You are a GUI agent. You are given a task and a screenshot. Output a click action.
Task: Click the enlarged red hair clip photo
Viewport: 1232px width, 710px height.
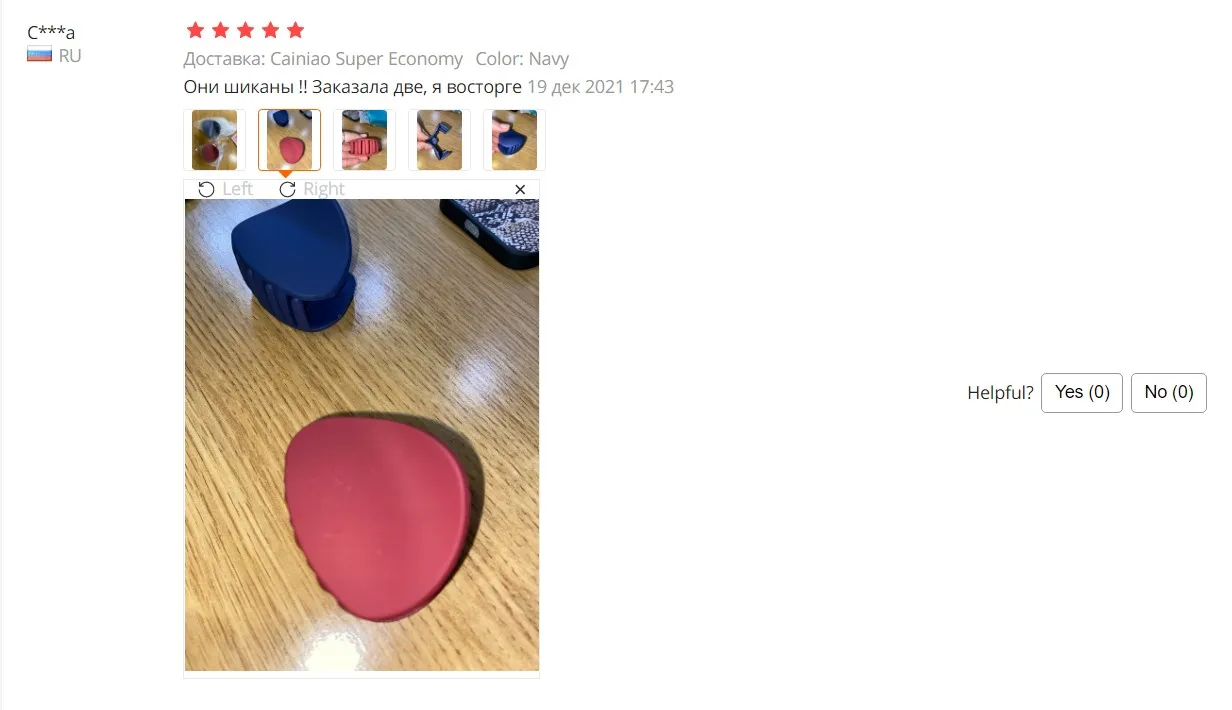(362, 435)
